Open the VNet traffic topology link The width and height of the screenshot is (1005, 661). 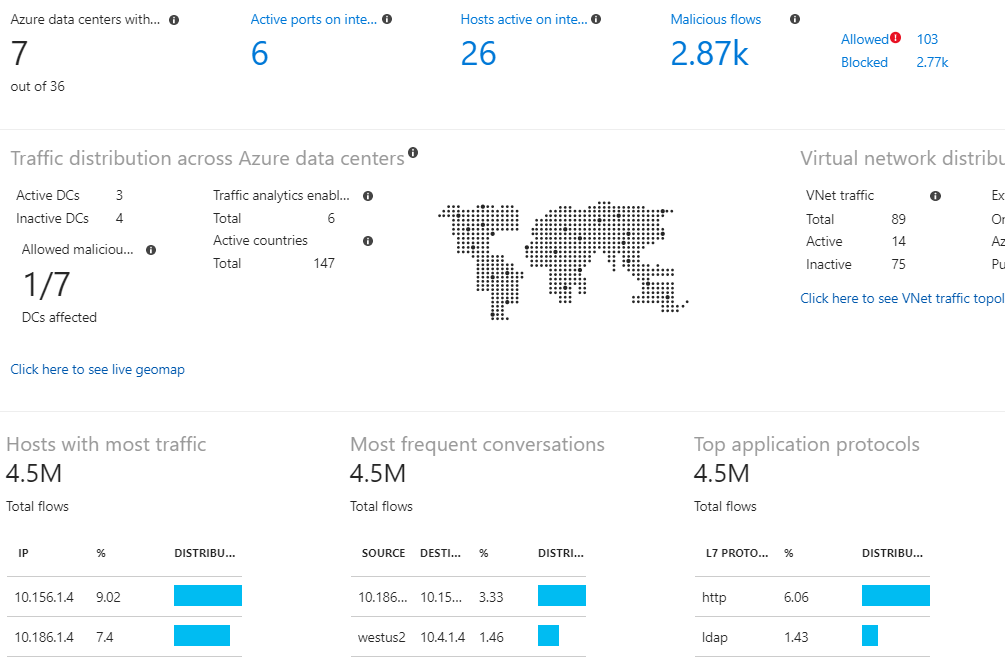coord(901,297)
